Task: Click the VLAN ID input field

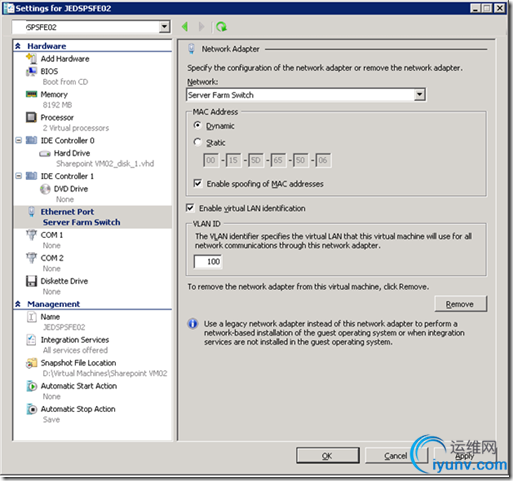Action: 208,262
